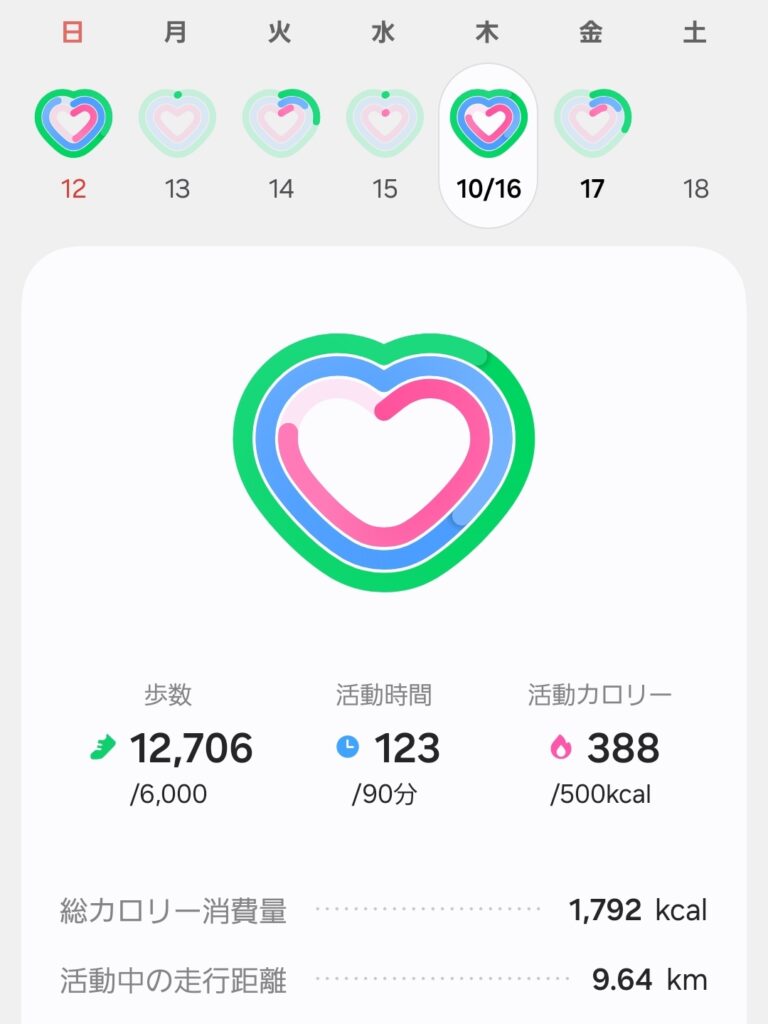Open the 123 active minutes value

coord(407,748)
